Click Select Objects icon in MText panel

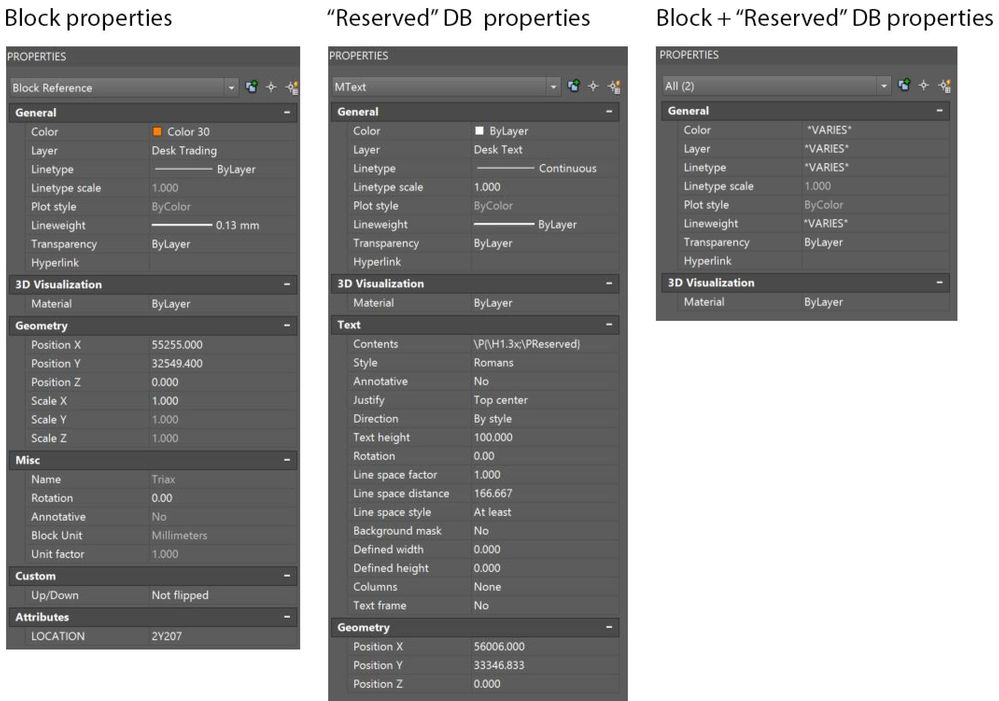(594, 87)
